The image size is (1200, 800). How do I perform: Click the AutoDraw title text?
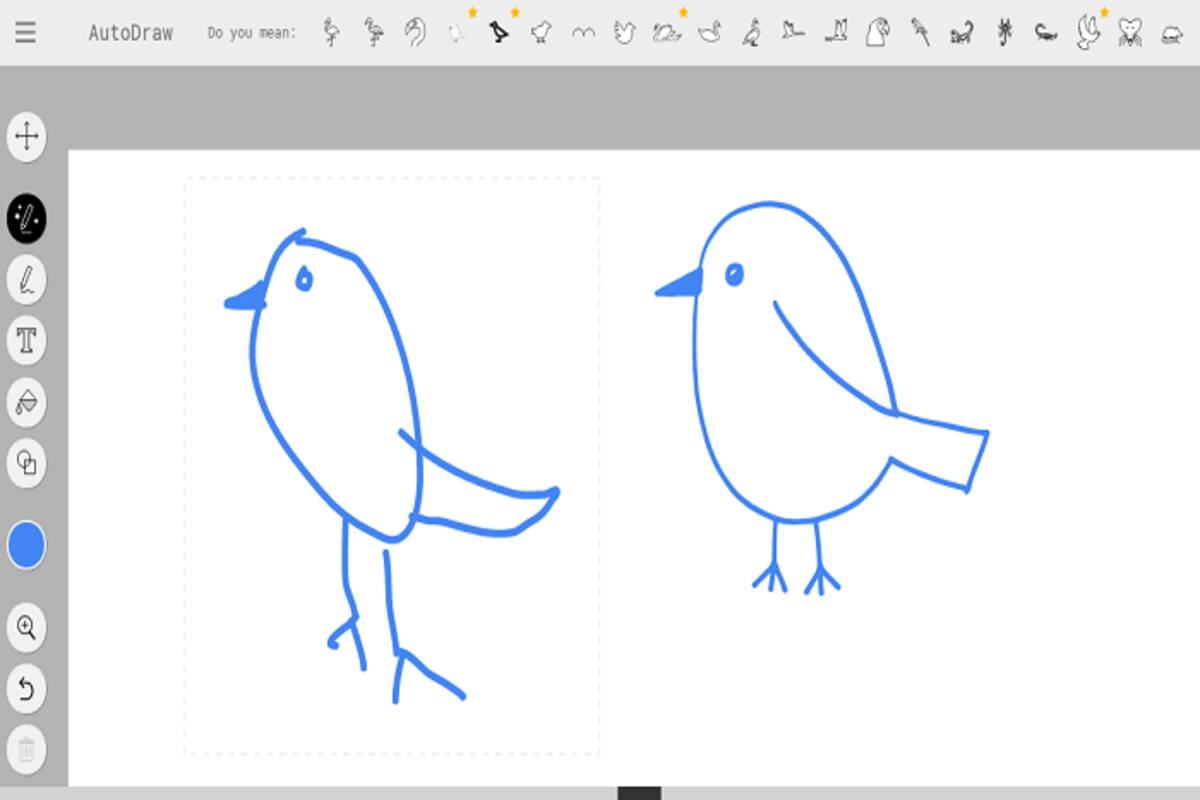click(130, 33)
